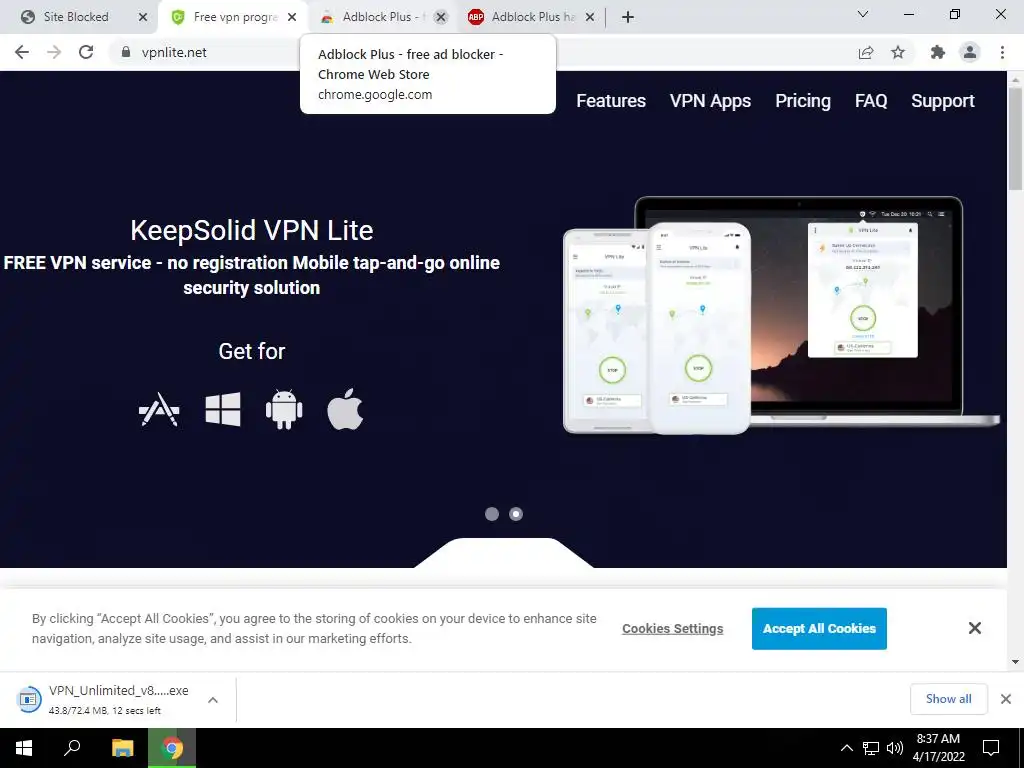The width and height of the screenshot is (1024, 768).
Task: Open Windows taskbar search
Action: tap(72, 748)
